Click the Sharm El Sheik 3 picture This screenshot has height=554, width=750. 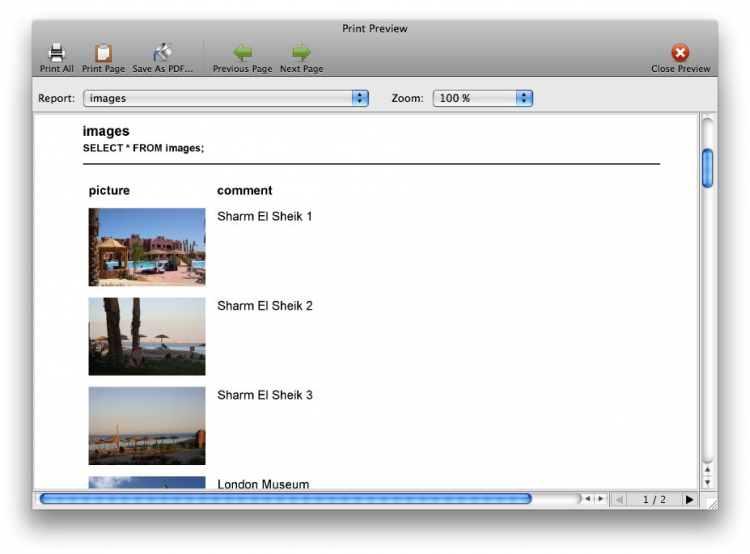[x=147, y=426]
